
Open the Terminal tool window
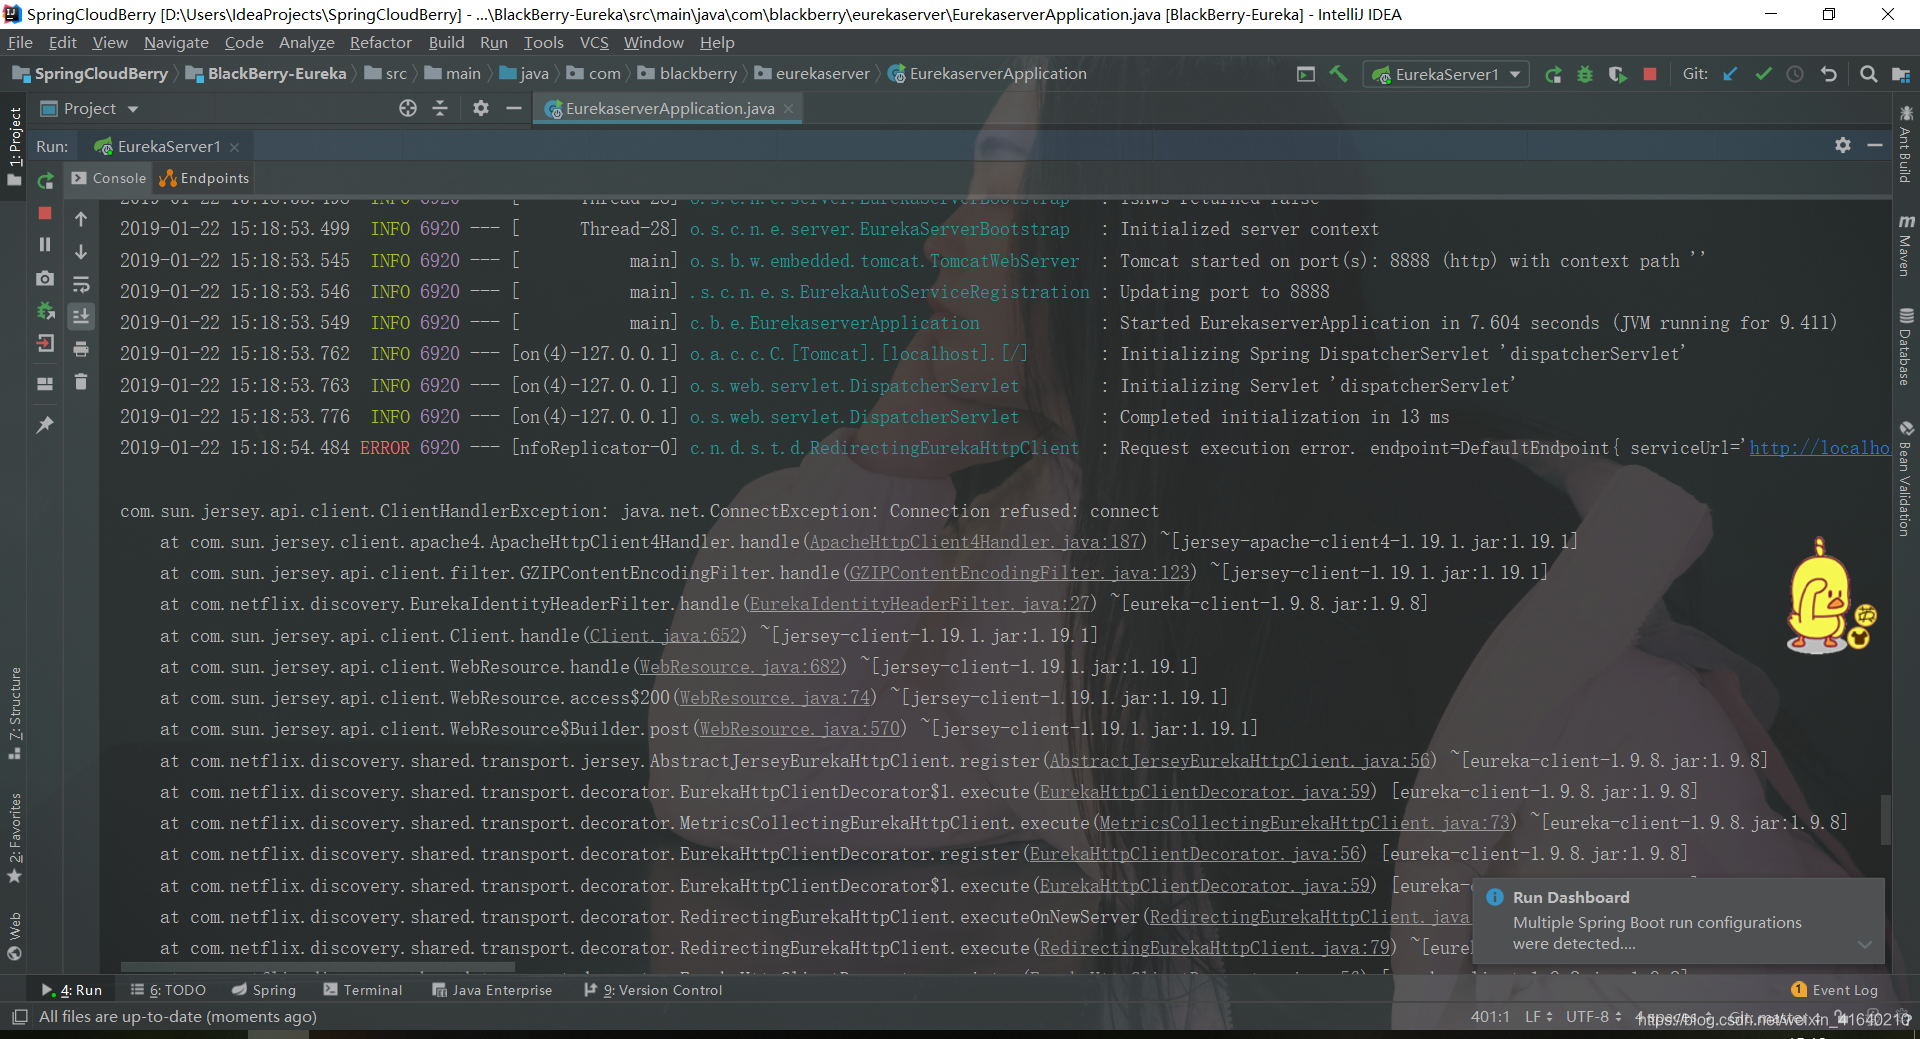(362, 990)
